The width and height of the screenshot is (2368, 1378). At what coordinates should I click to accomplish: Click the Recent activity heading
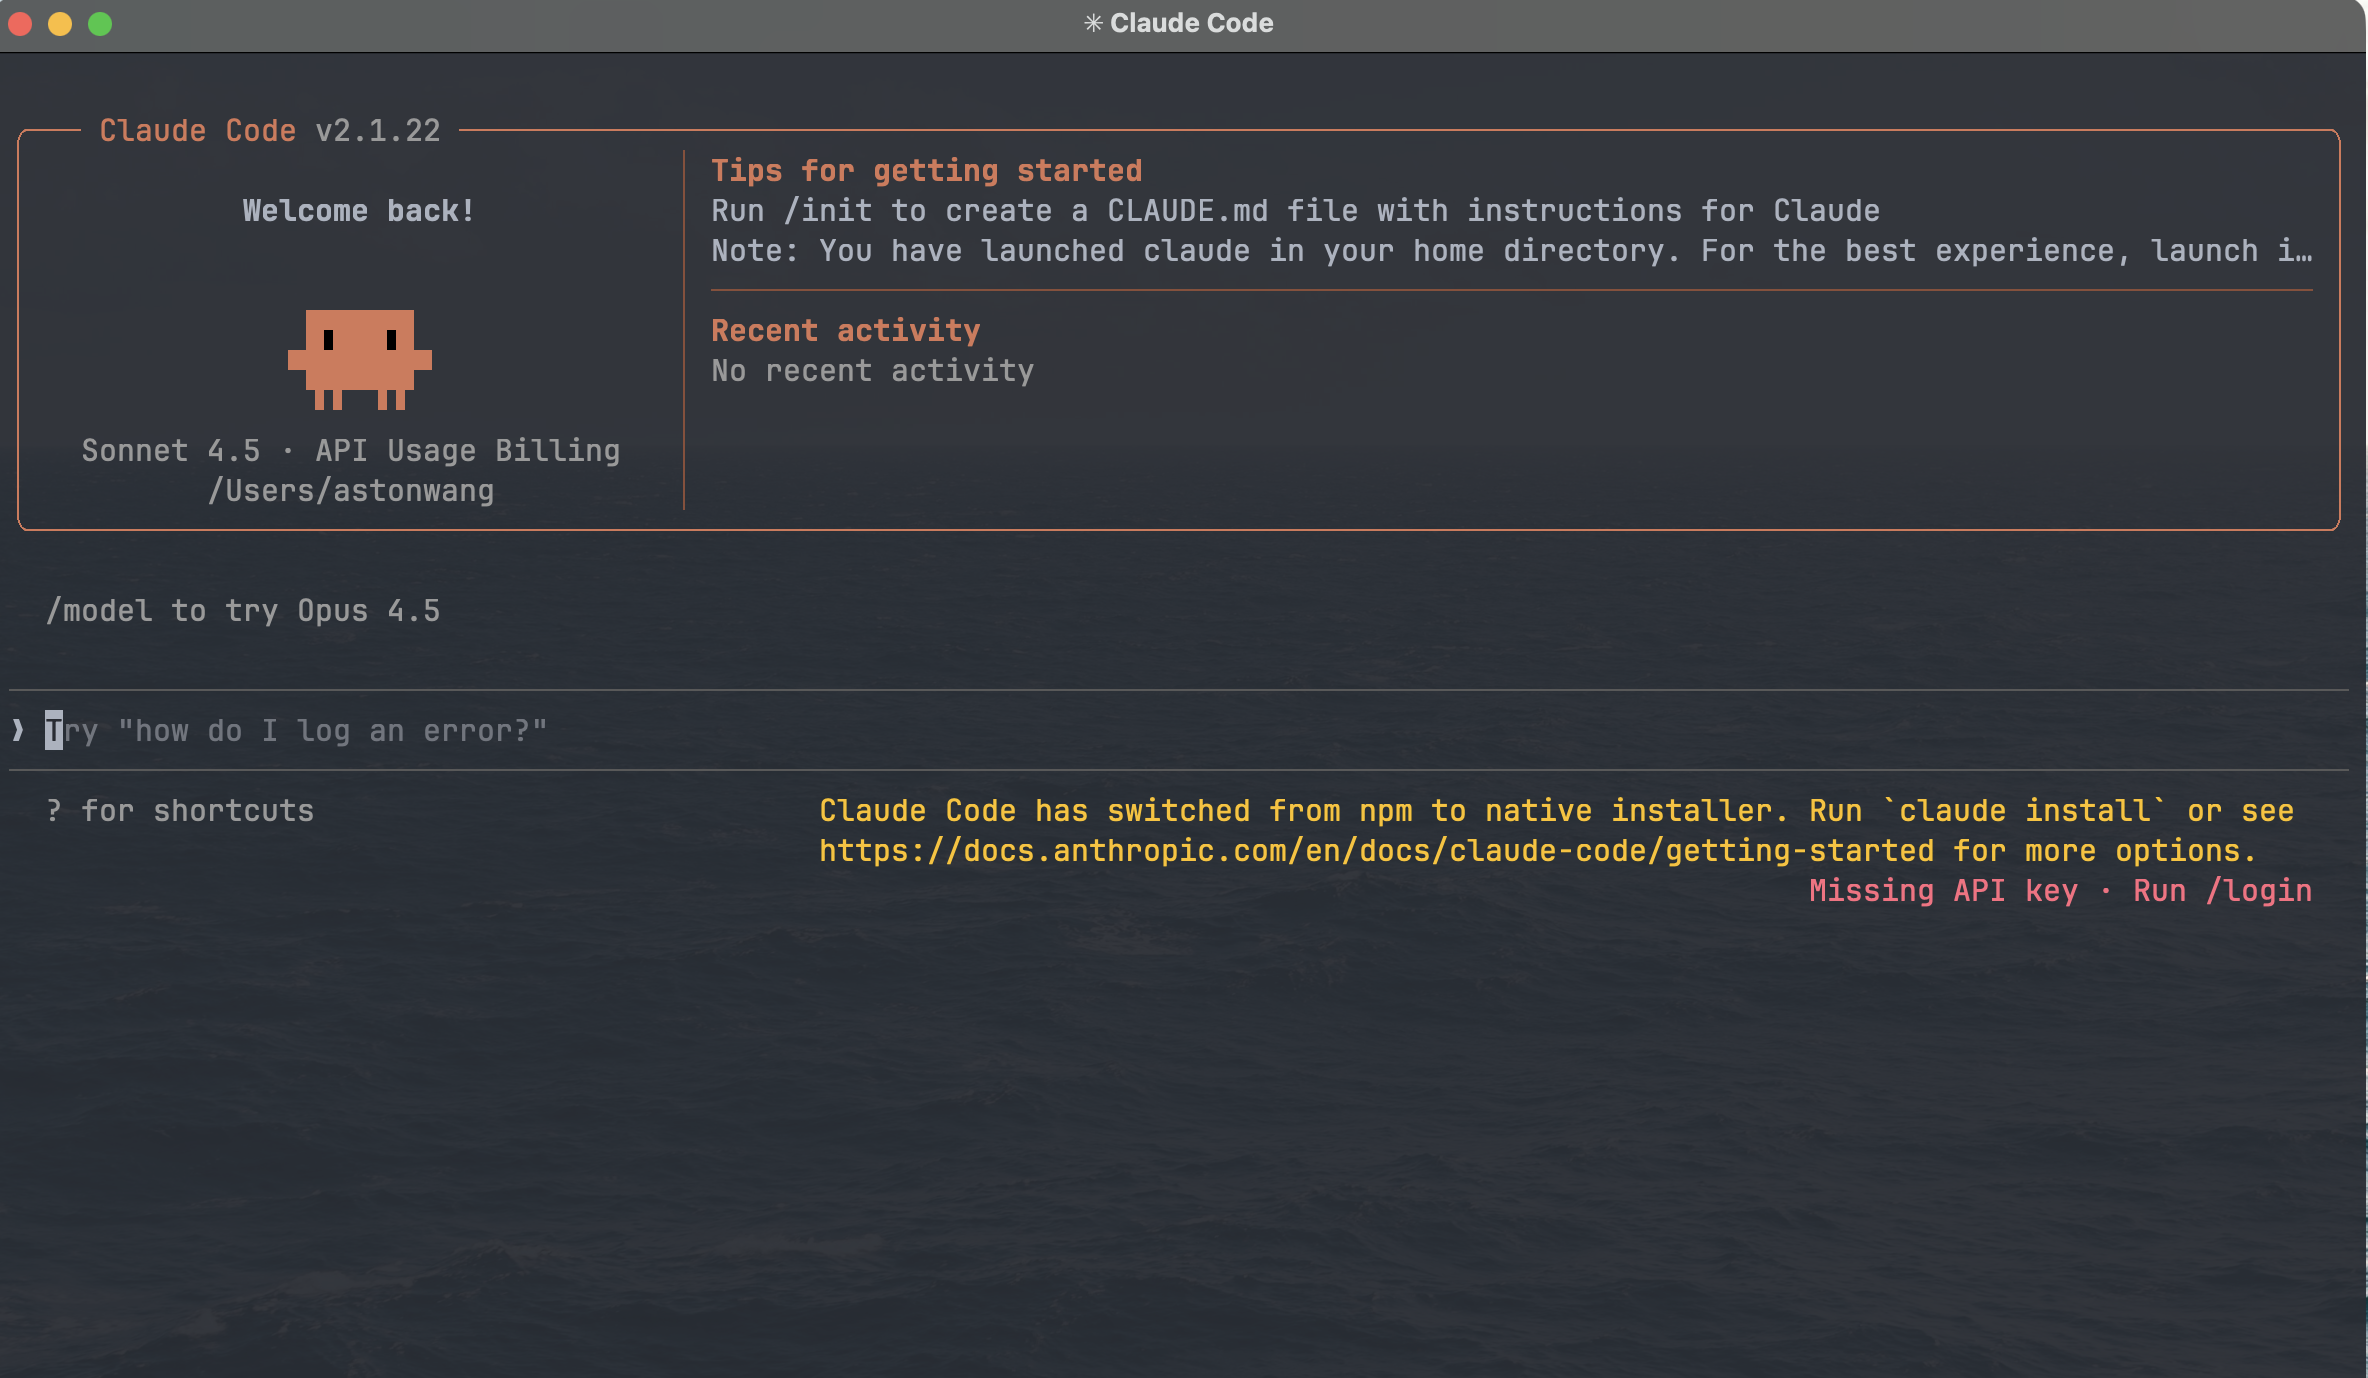[x=845, y=331]
